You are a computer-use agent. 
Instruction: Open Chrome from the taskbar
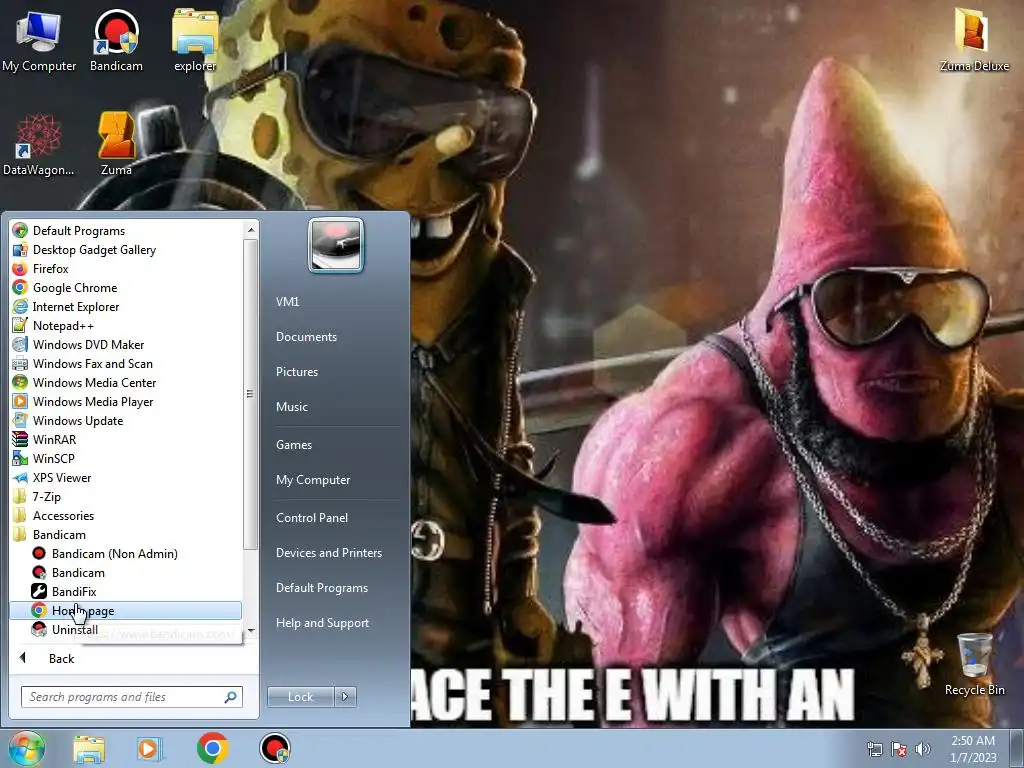click(212, 748)
